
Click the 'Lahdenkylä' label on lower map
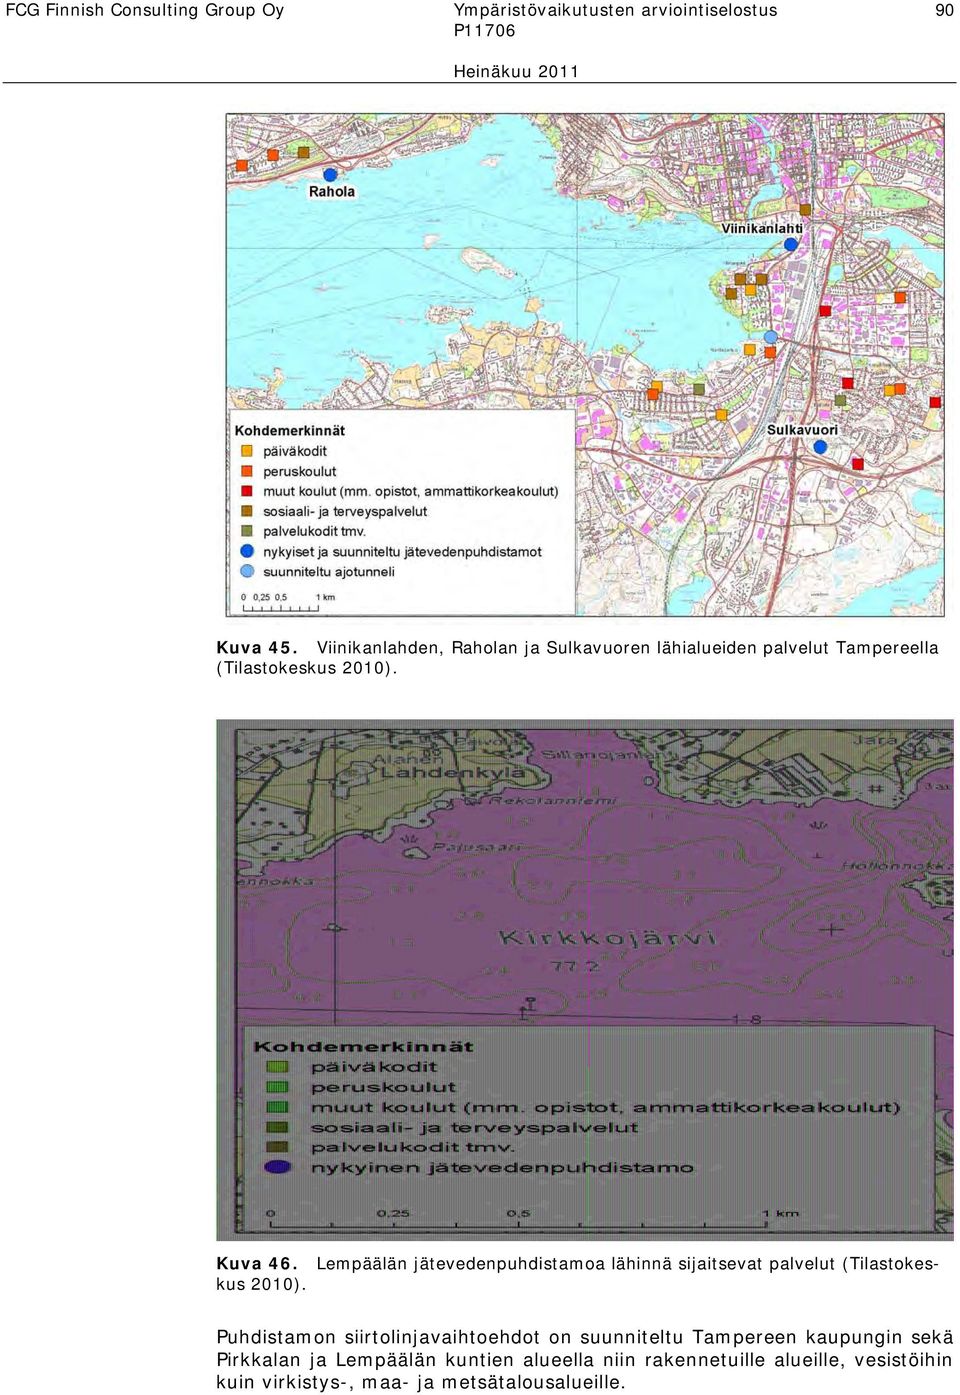click(452, 772)
